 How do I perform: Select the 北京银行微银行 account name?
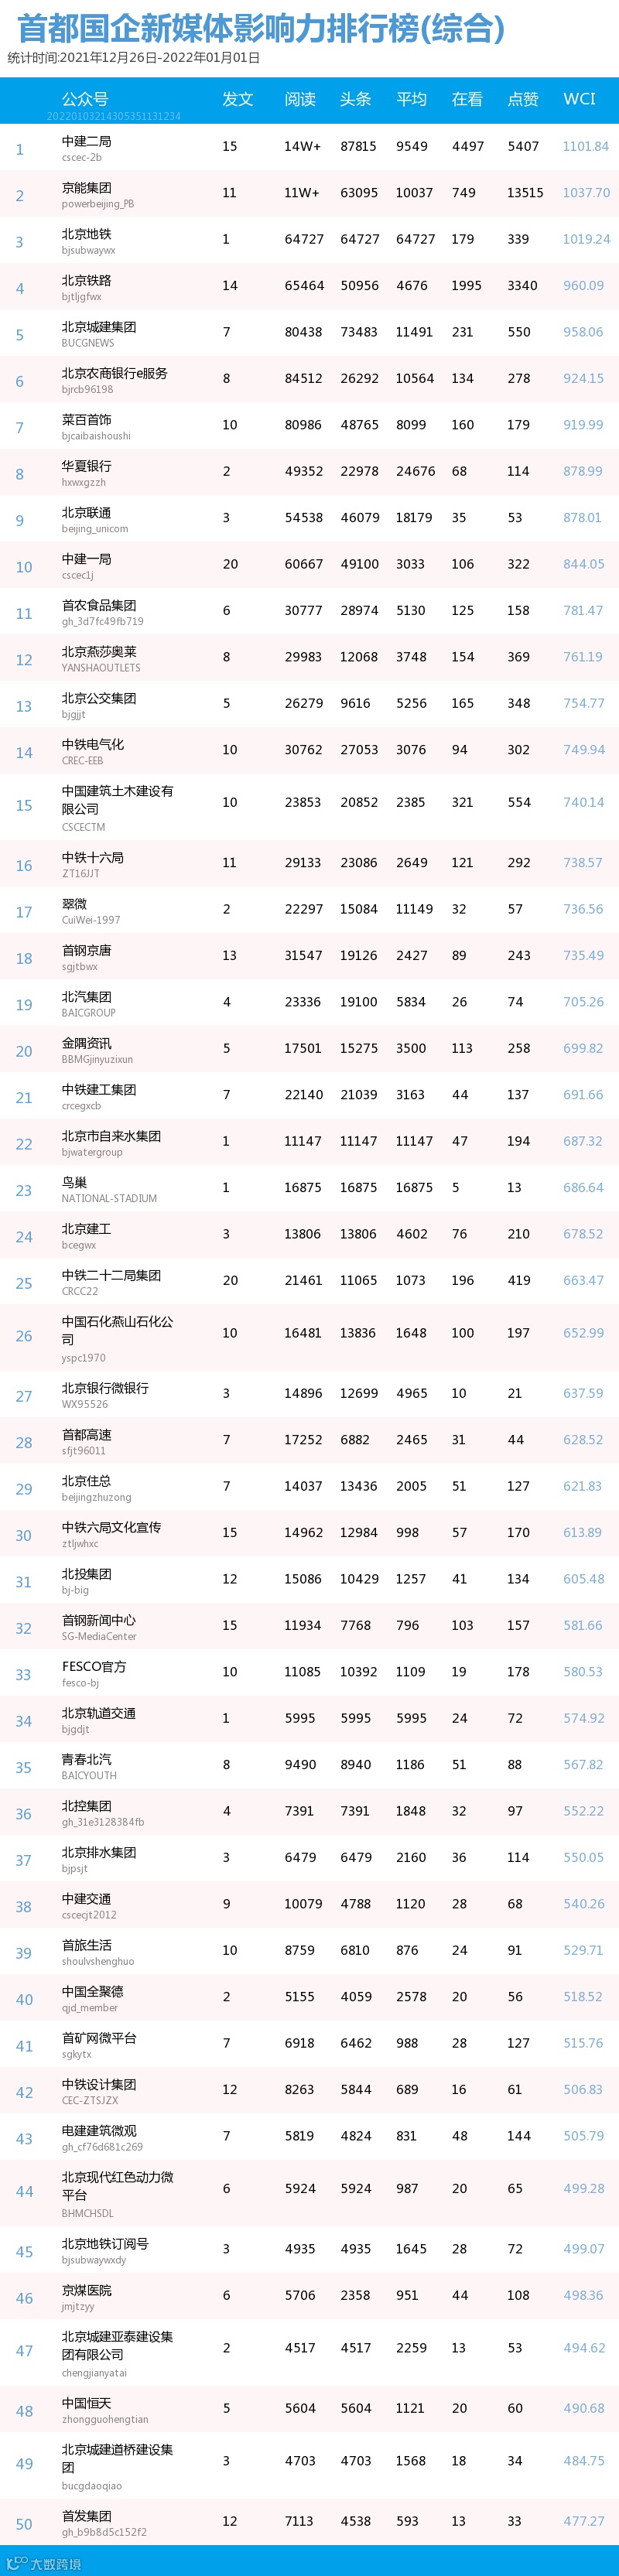(x=105, y=1388)
